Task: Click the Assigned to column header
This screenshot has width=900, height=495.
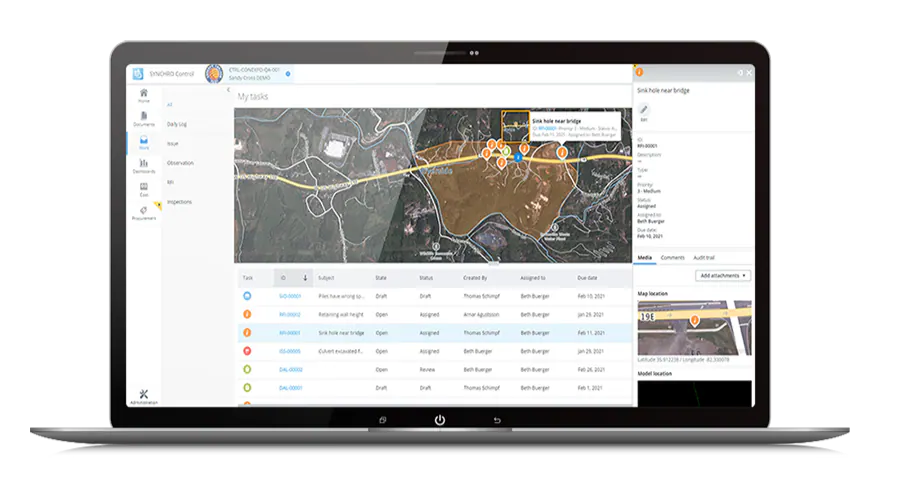Action: (x=533, y=278)
